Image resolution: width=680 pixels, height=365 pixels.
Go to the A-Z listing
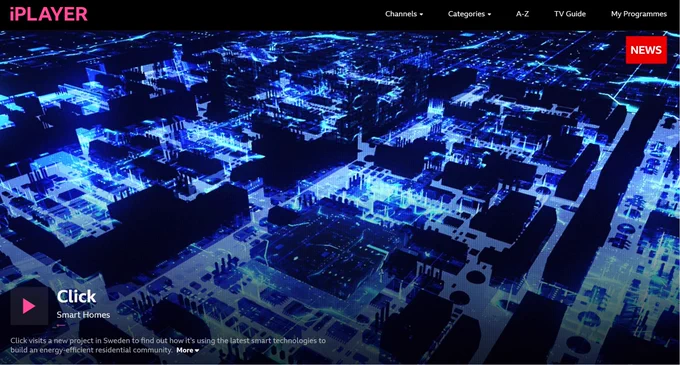pos(522,14)
